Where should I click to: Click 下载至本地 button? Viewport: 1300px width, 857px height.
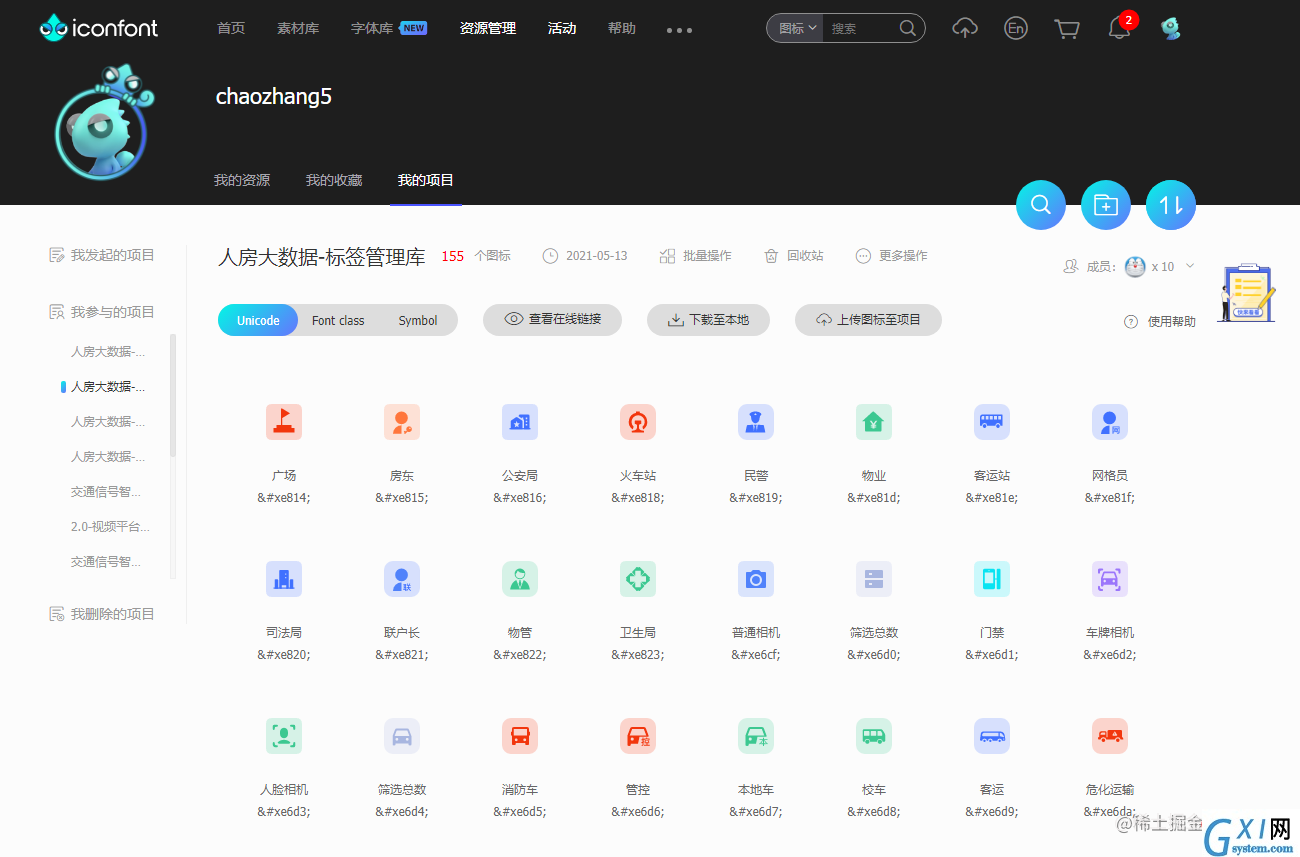(708, 320)
